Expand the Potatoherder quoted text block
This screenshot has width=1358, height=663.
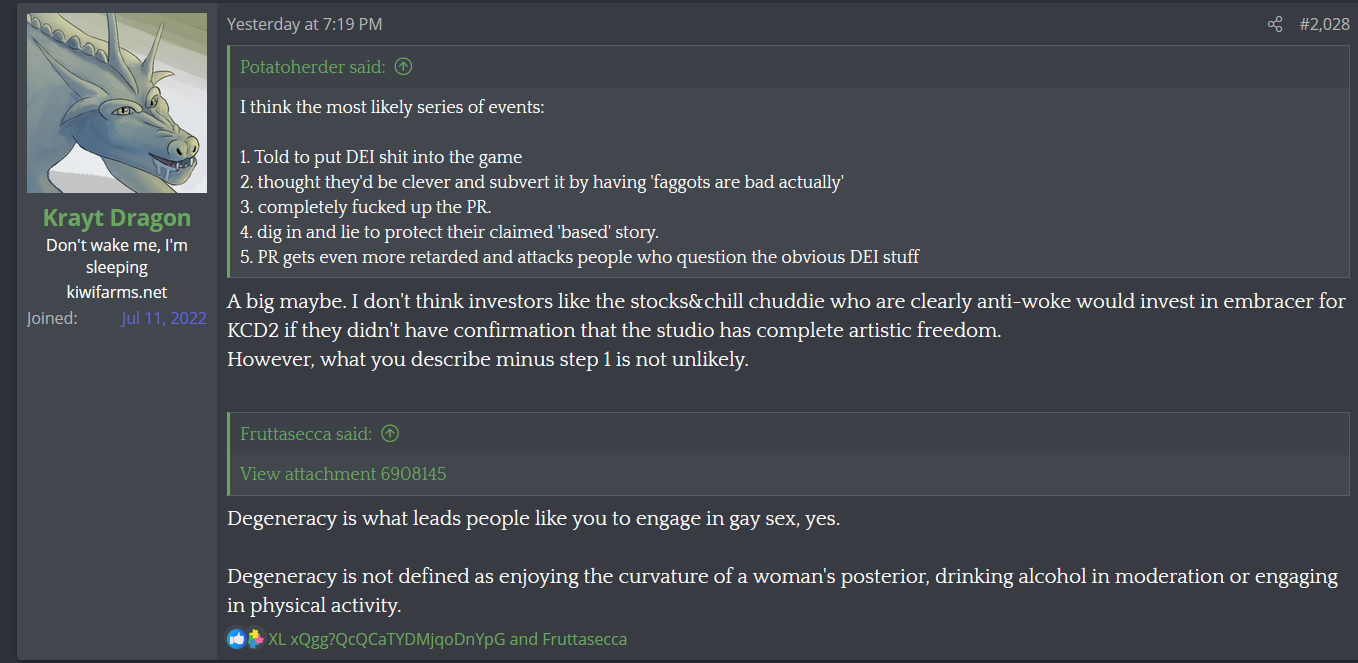(x=787, y=180)
